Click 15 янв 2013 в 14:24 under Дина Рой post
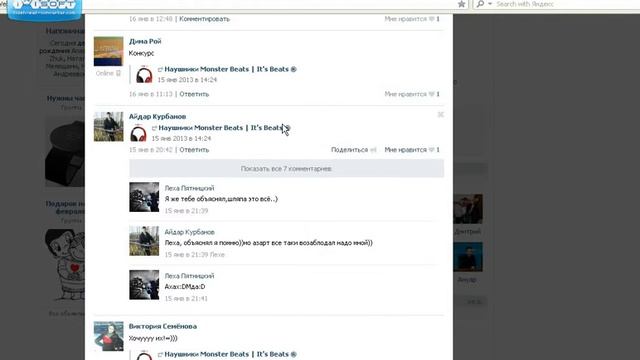Viewport: 640px width, 360px height. click(187, 80)
